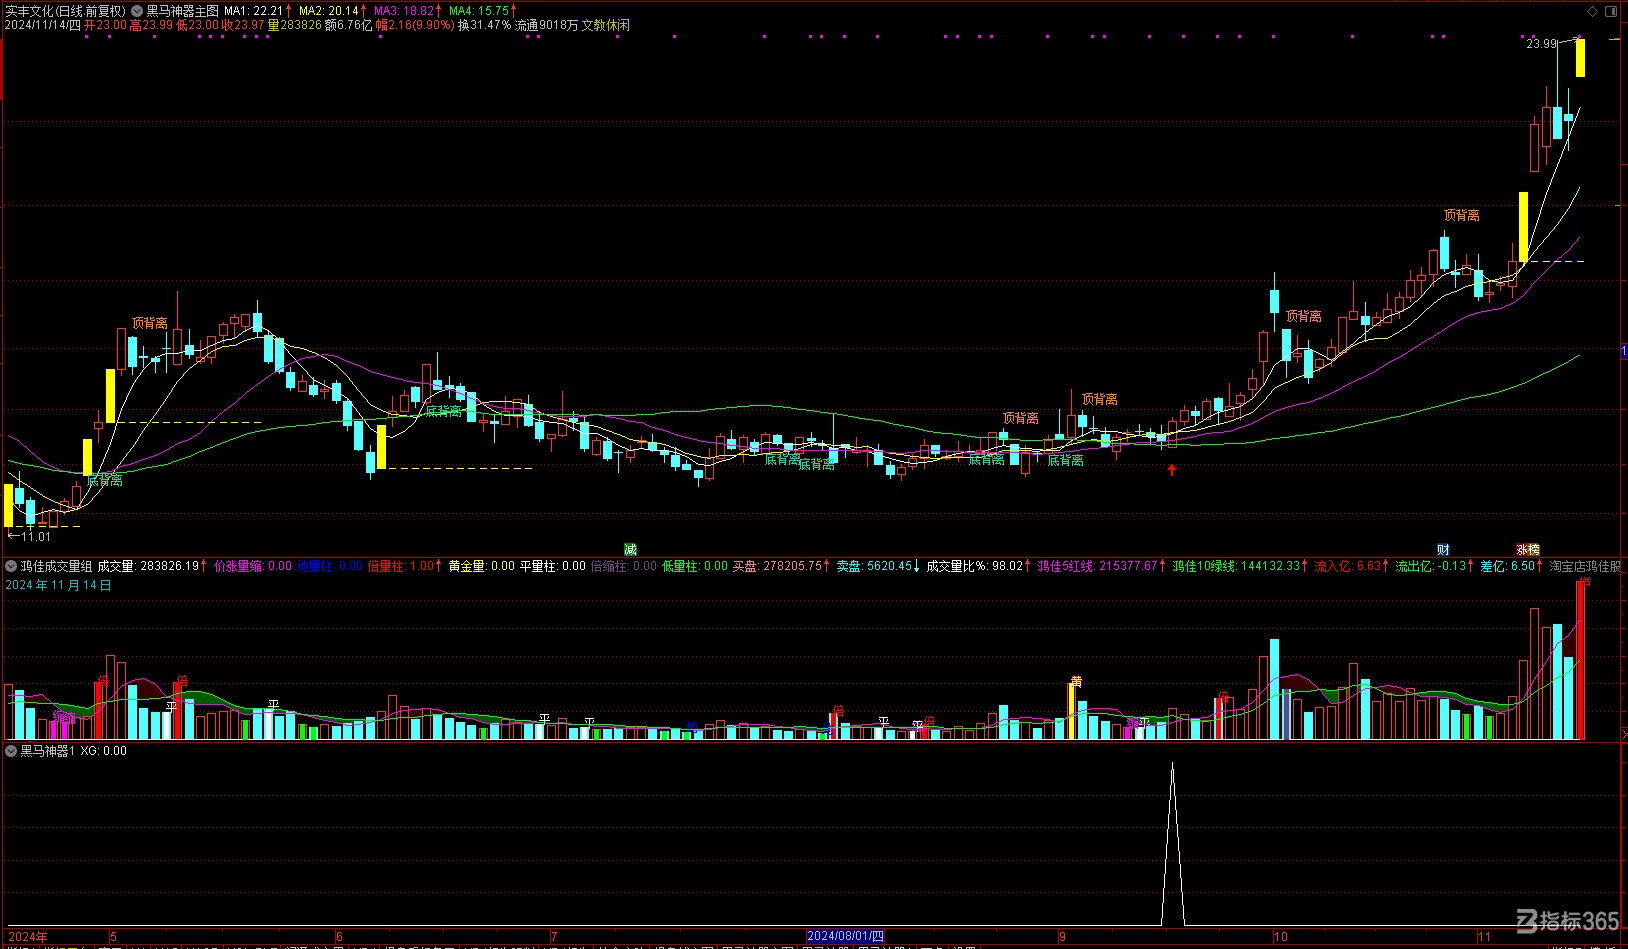Expand the 黑马神器1 indicator dropdown arrow
1628x949 pixels.
coord(11,750)
